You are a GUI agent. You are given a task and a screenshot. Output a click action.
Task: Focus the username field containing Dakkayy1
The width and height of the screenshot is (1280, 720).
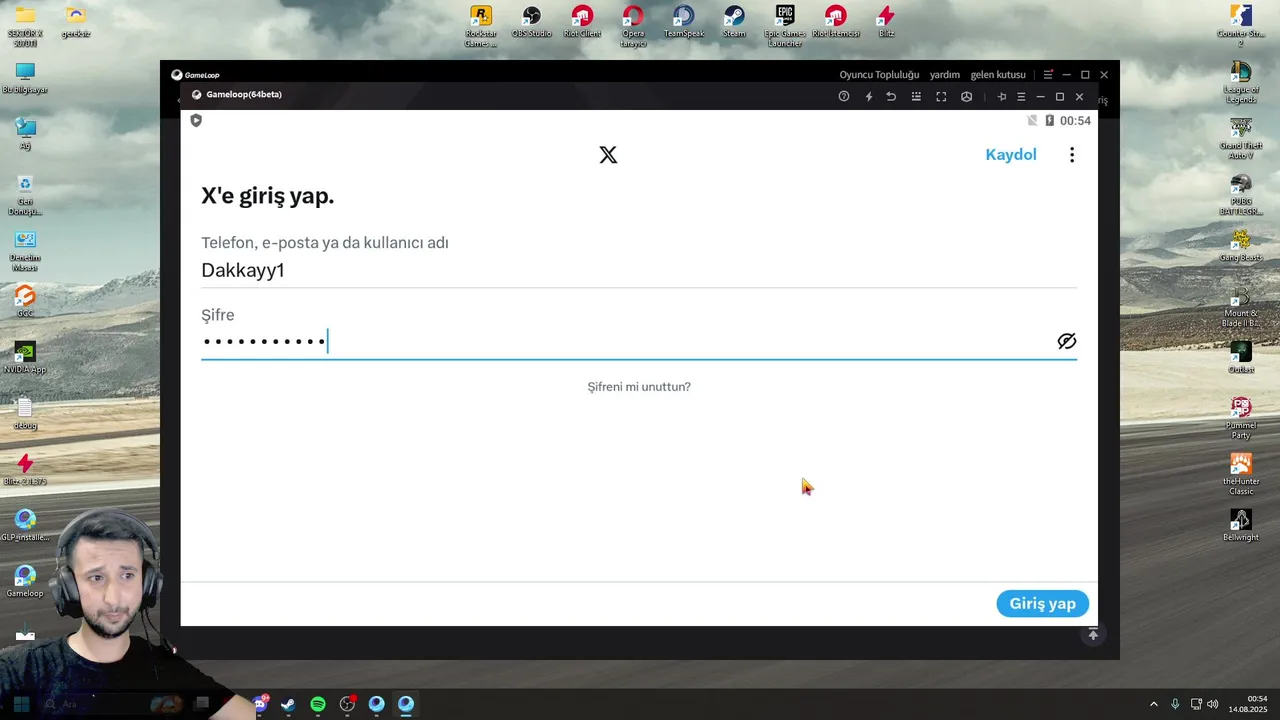(639, 270)
